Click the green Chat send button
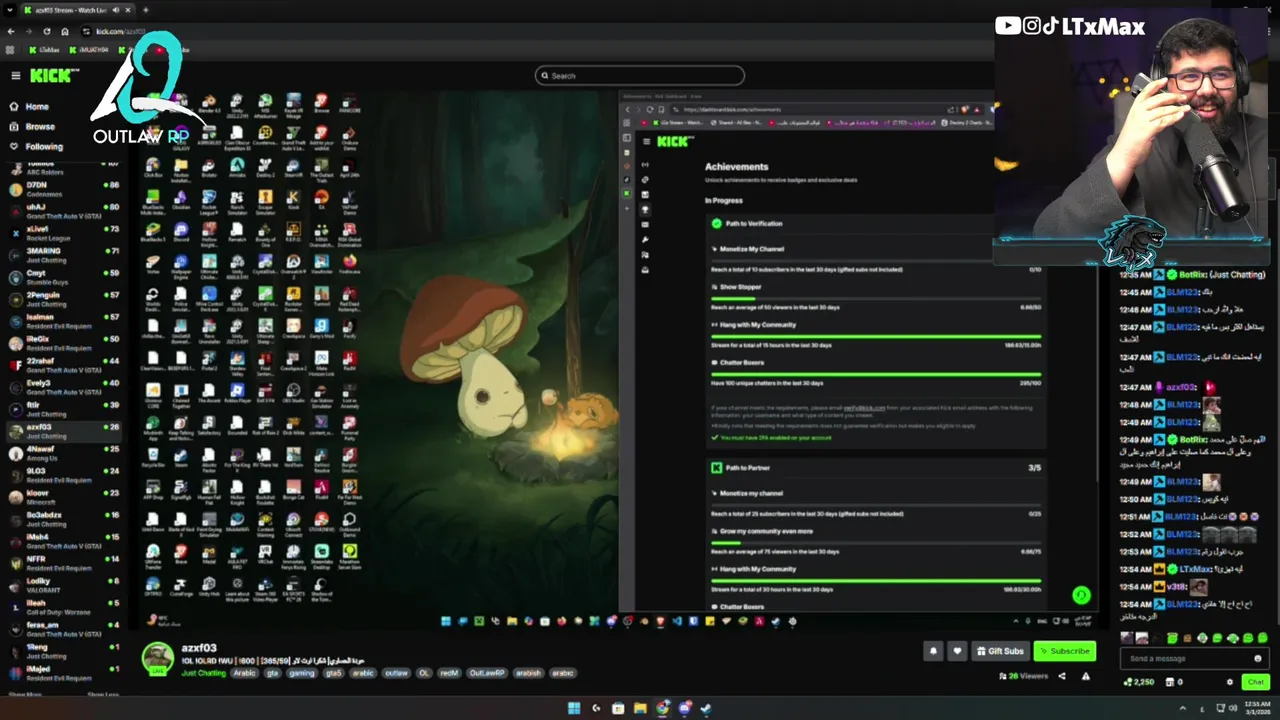 click(1255, 682)
